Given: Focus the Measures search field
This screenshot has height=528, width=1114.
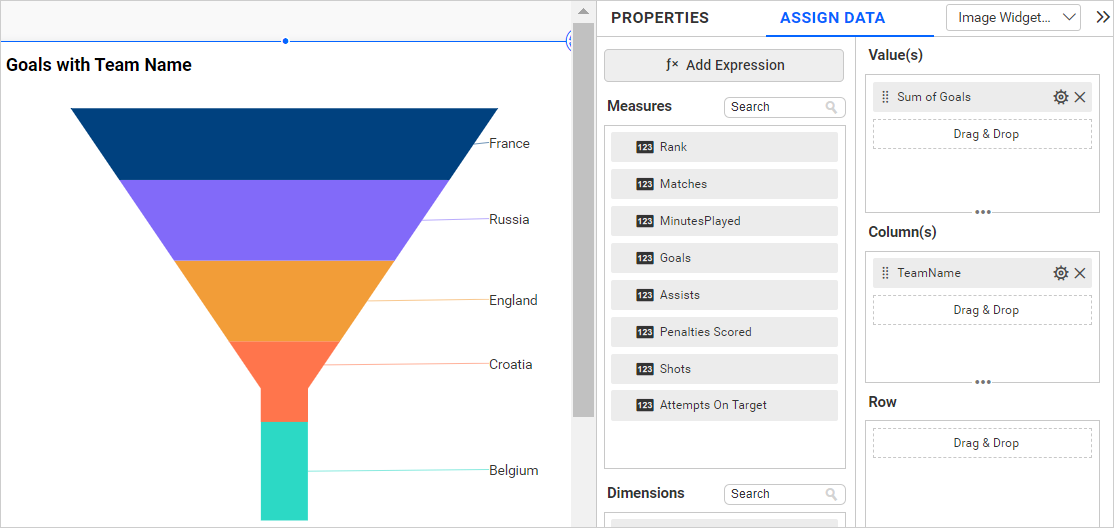Looking at the screenshot, I should click(x=775, y=107).
